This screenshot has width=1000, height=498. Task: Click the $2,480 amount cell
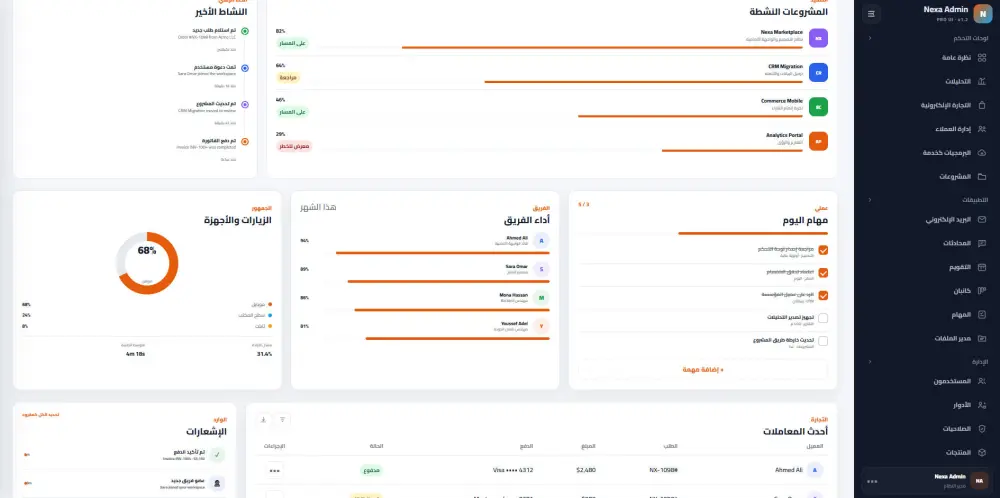tap(585, 471)
